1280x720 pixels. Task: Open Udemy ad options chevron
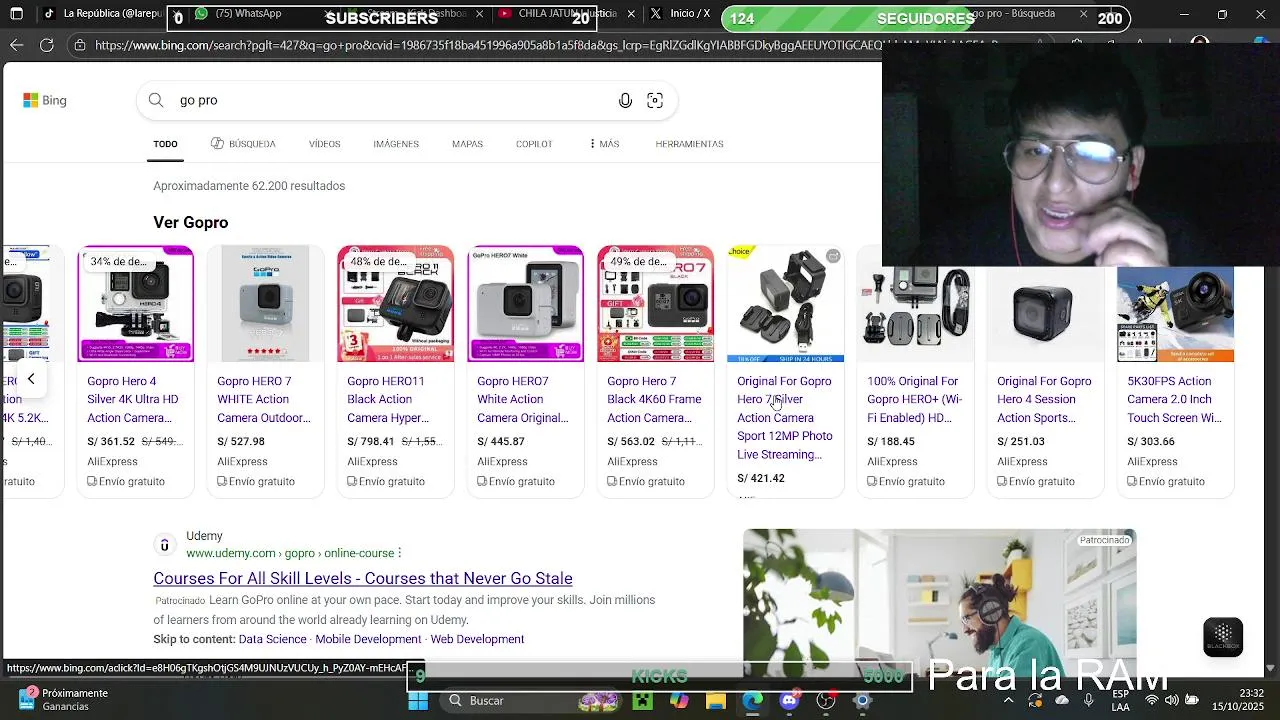point(399,553)
